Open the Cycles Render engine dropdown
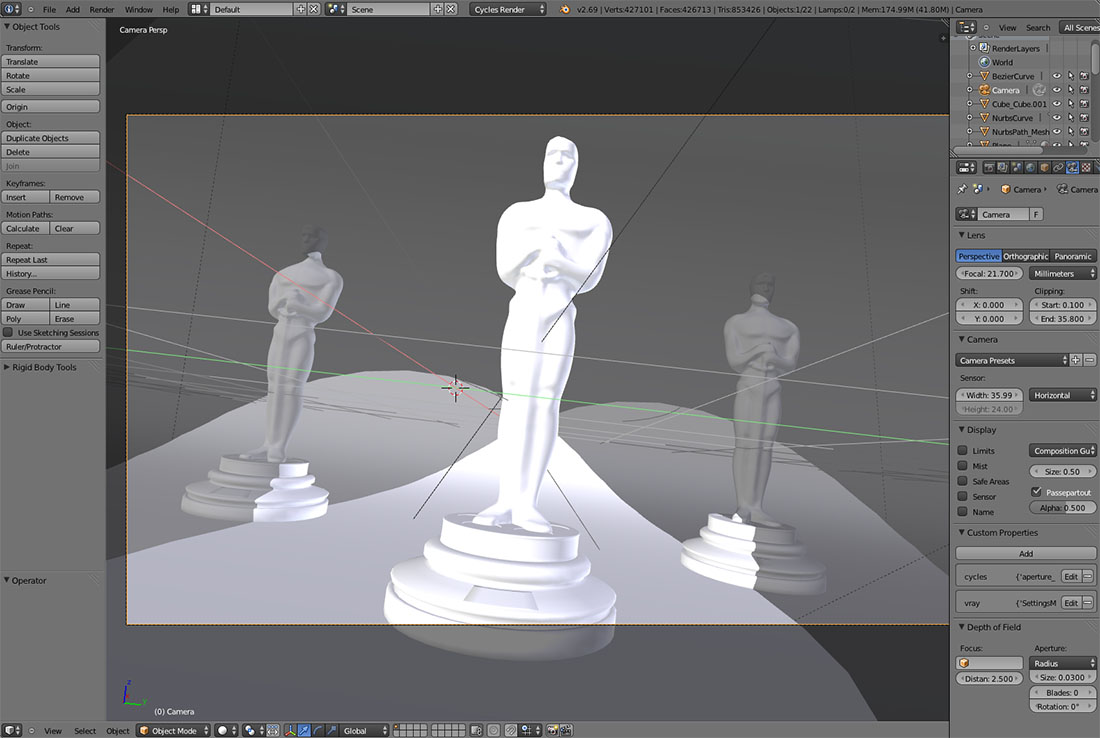This screenshot has height=738, width=1100. [508, 9]
